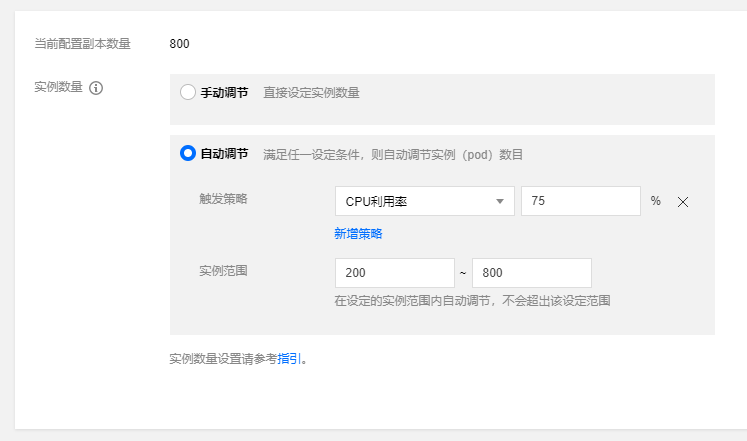
Task: Click the 直接设定实例数量 description text
Action: (311, 92)
